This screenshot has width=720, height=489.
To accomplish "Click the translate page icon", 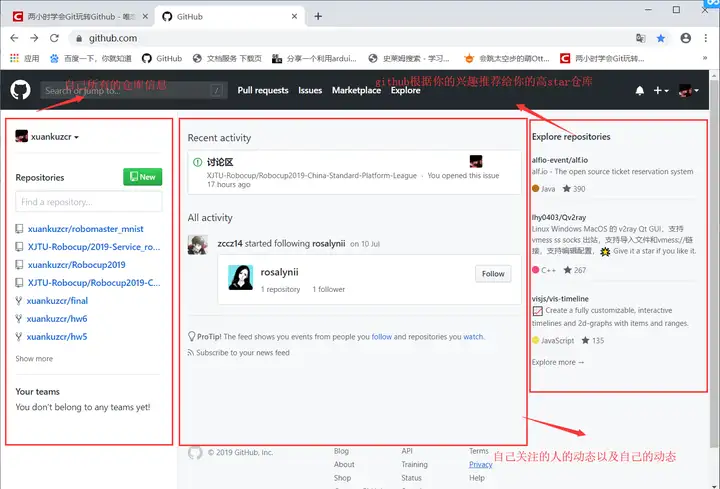I will (641, 38).
